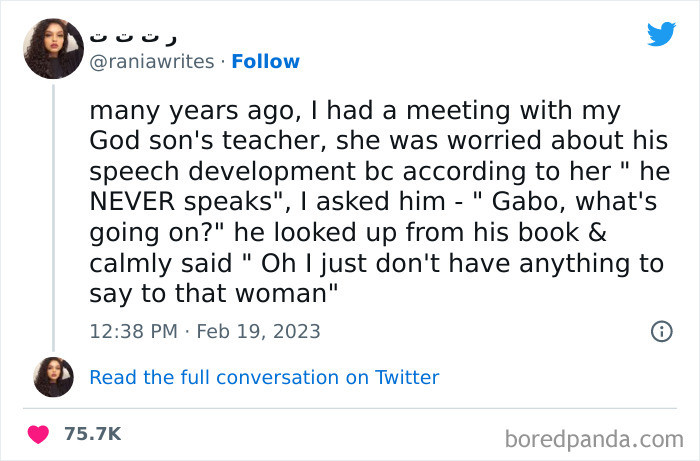Image resolution: width=700 pixels, height=461 pixels.
Task: Open the tweet info icon
Action: pos(661,331)
